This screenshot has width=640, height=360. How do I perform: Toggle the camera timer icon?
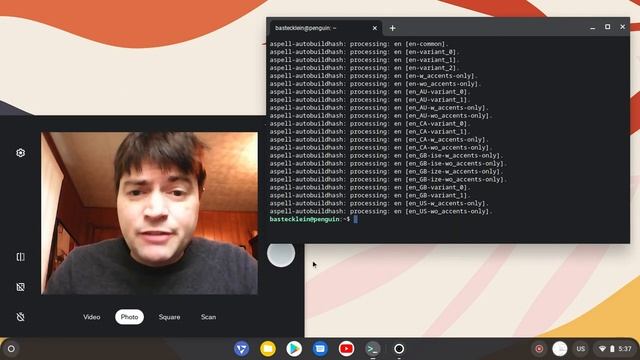20,317
